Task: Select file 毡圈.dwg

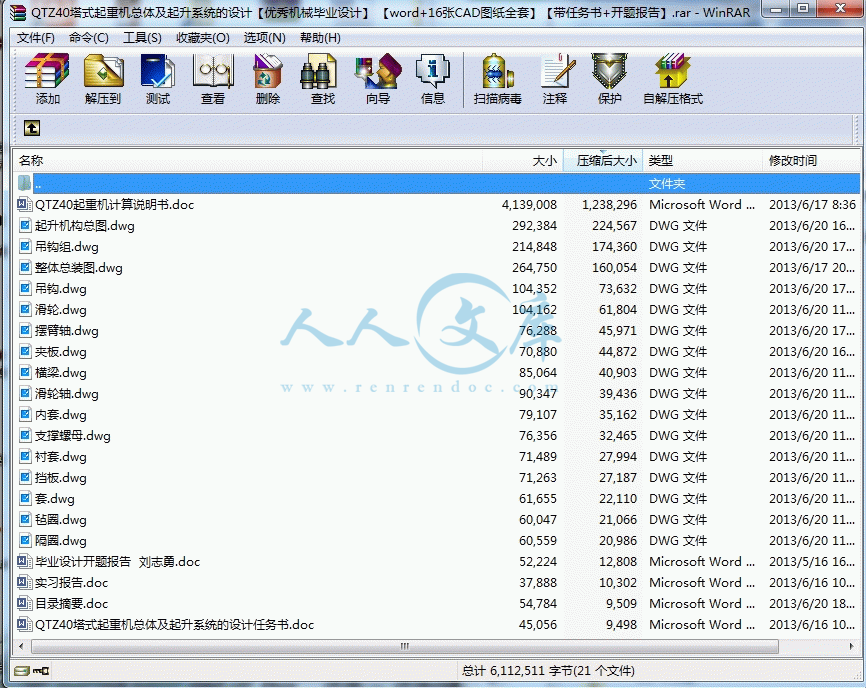Action: (61, 520)
